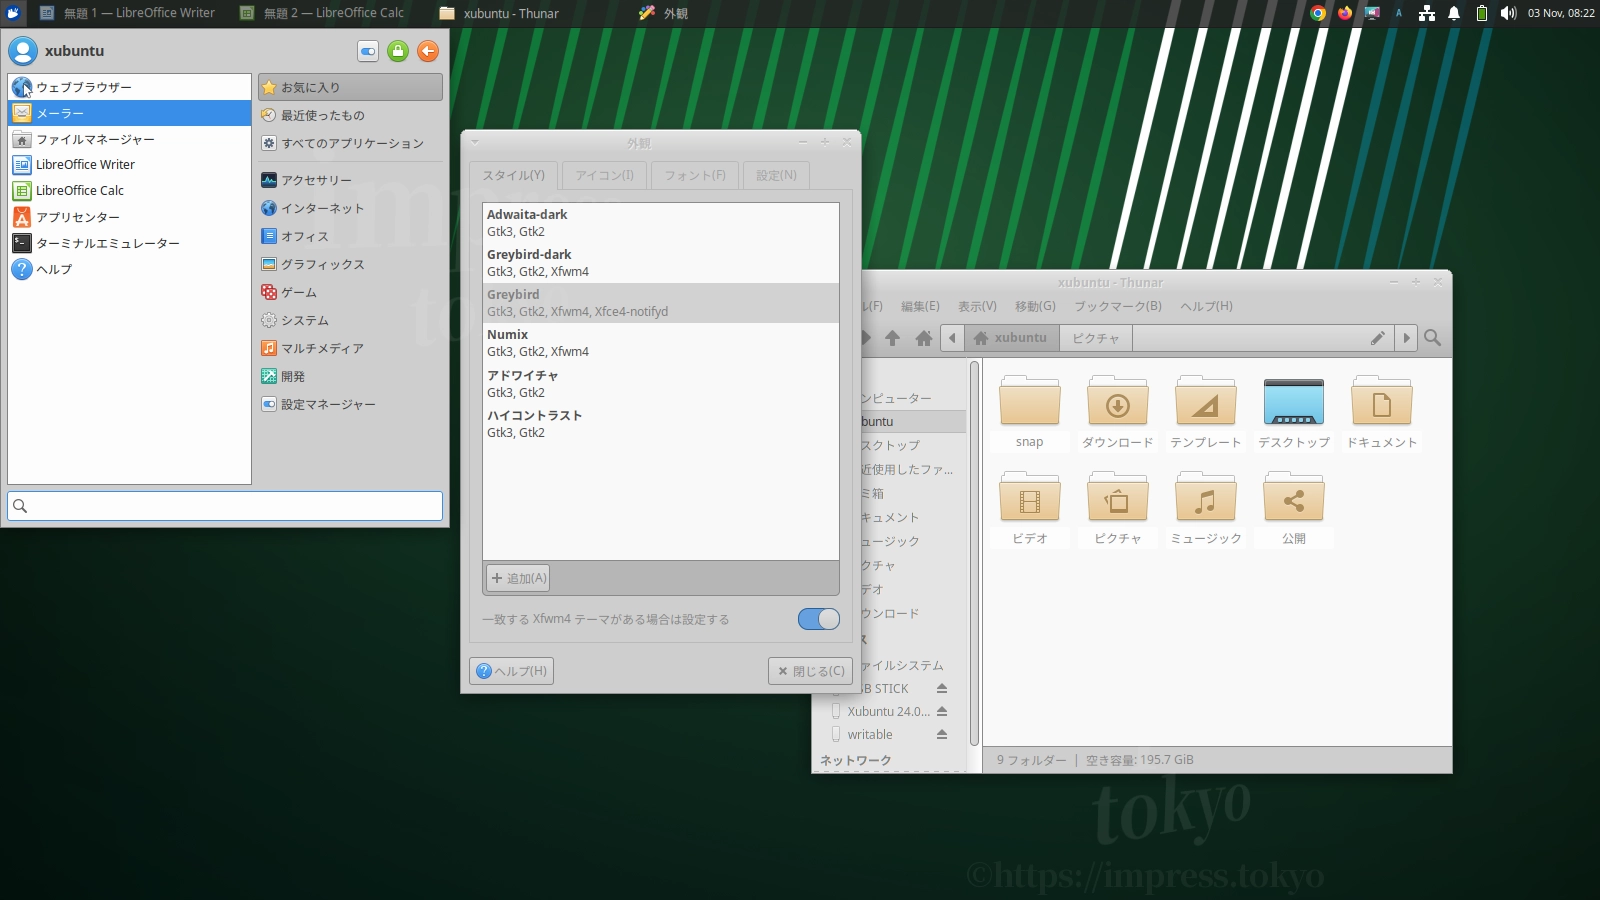Select the アドワイチャ theme
Viewport: 1600px width, 900px height.
coord(661,384)
